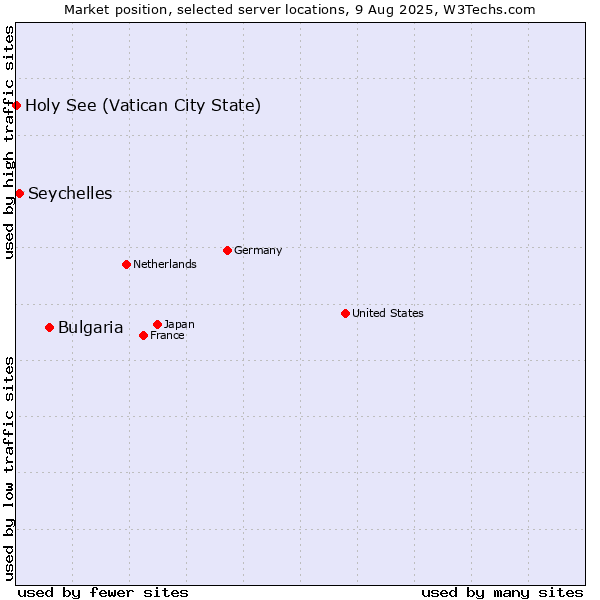Click the 'Bulgaria' label text
This screenshot has height=600, width=600.
91,328
